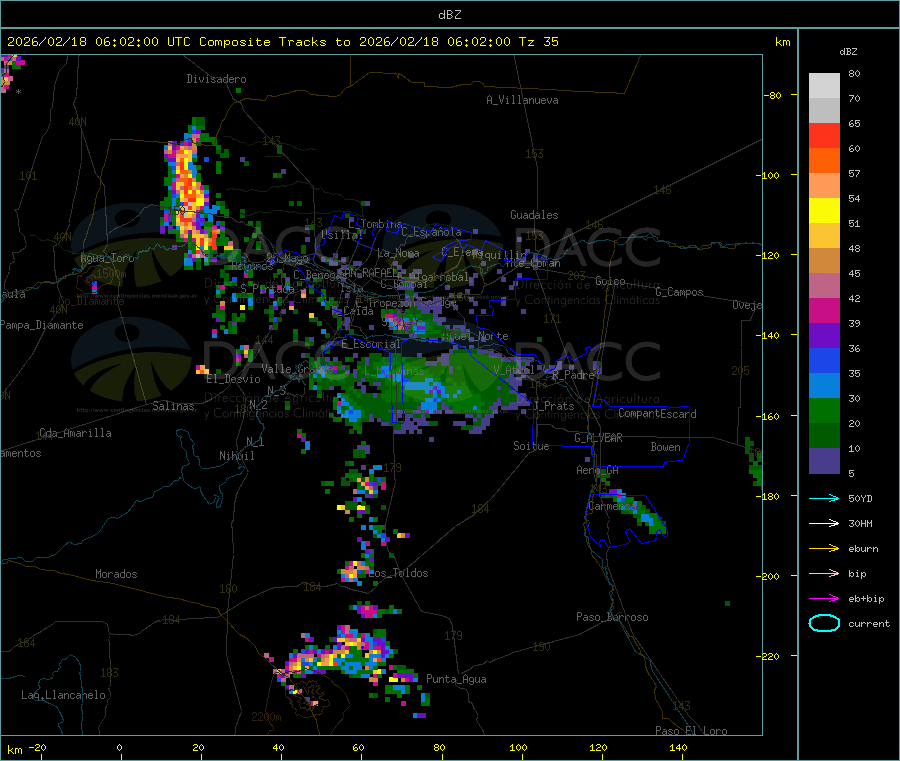Select the blue 36 dBZ color swatch
Screen dimensions: 900x761
[824, 360]
